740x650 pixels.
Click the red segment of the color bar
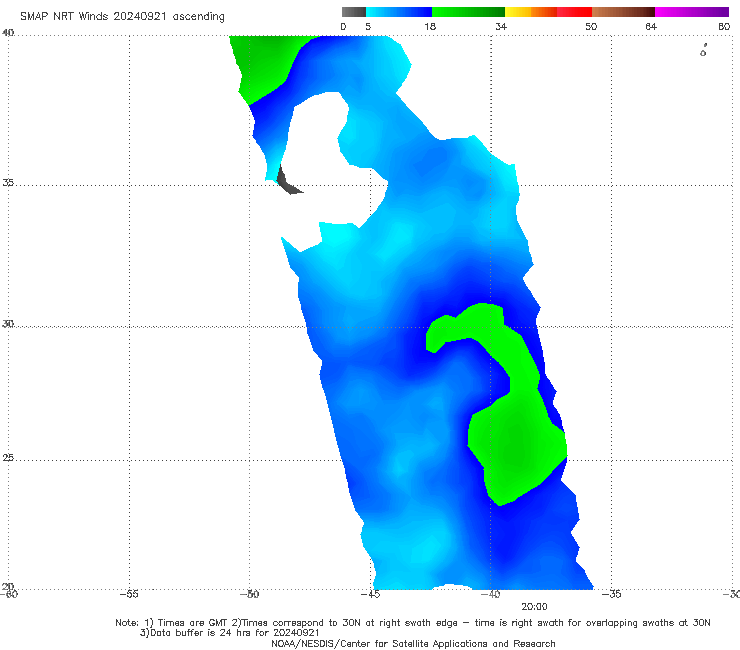[x=574, y=12]
